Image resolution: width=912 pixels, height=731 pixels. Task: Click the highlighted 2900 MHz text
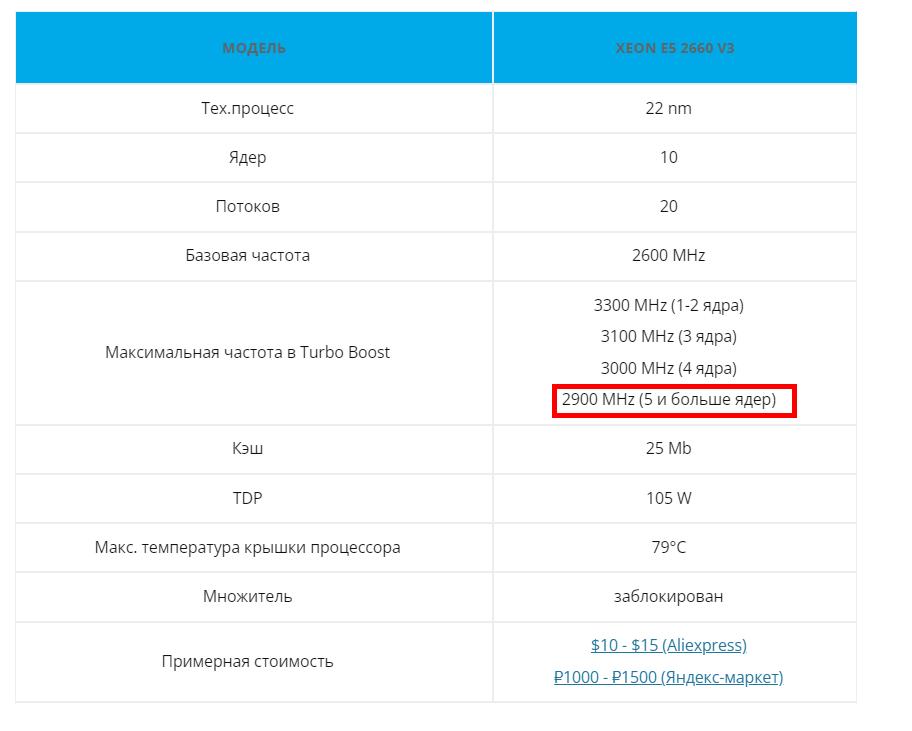pyautogui.click(x=668, y=400)
